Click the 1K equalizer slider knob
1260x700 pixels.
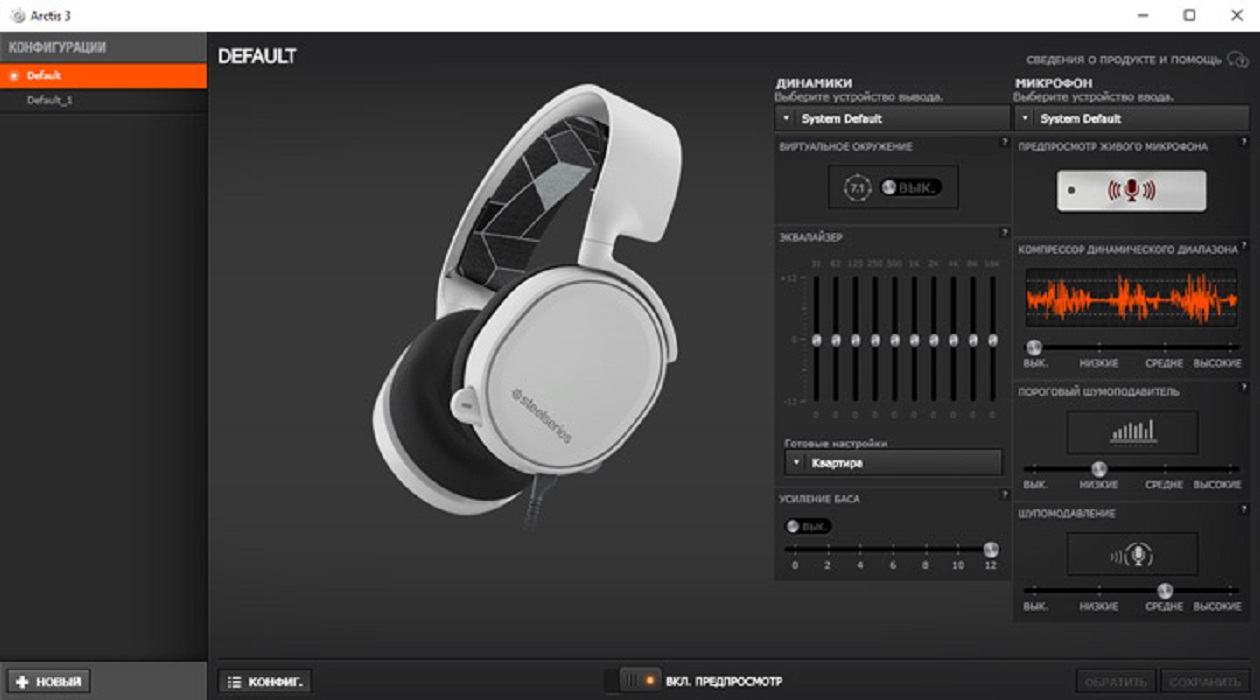pos(914,340)
